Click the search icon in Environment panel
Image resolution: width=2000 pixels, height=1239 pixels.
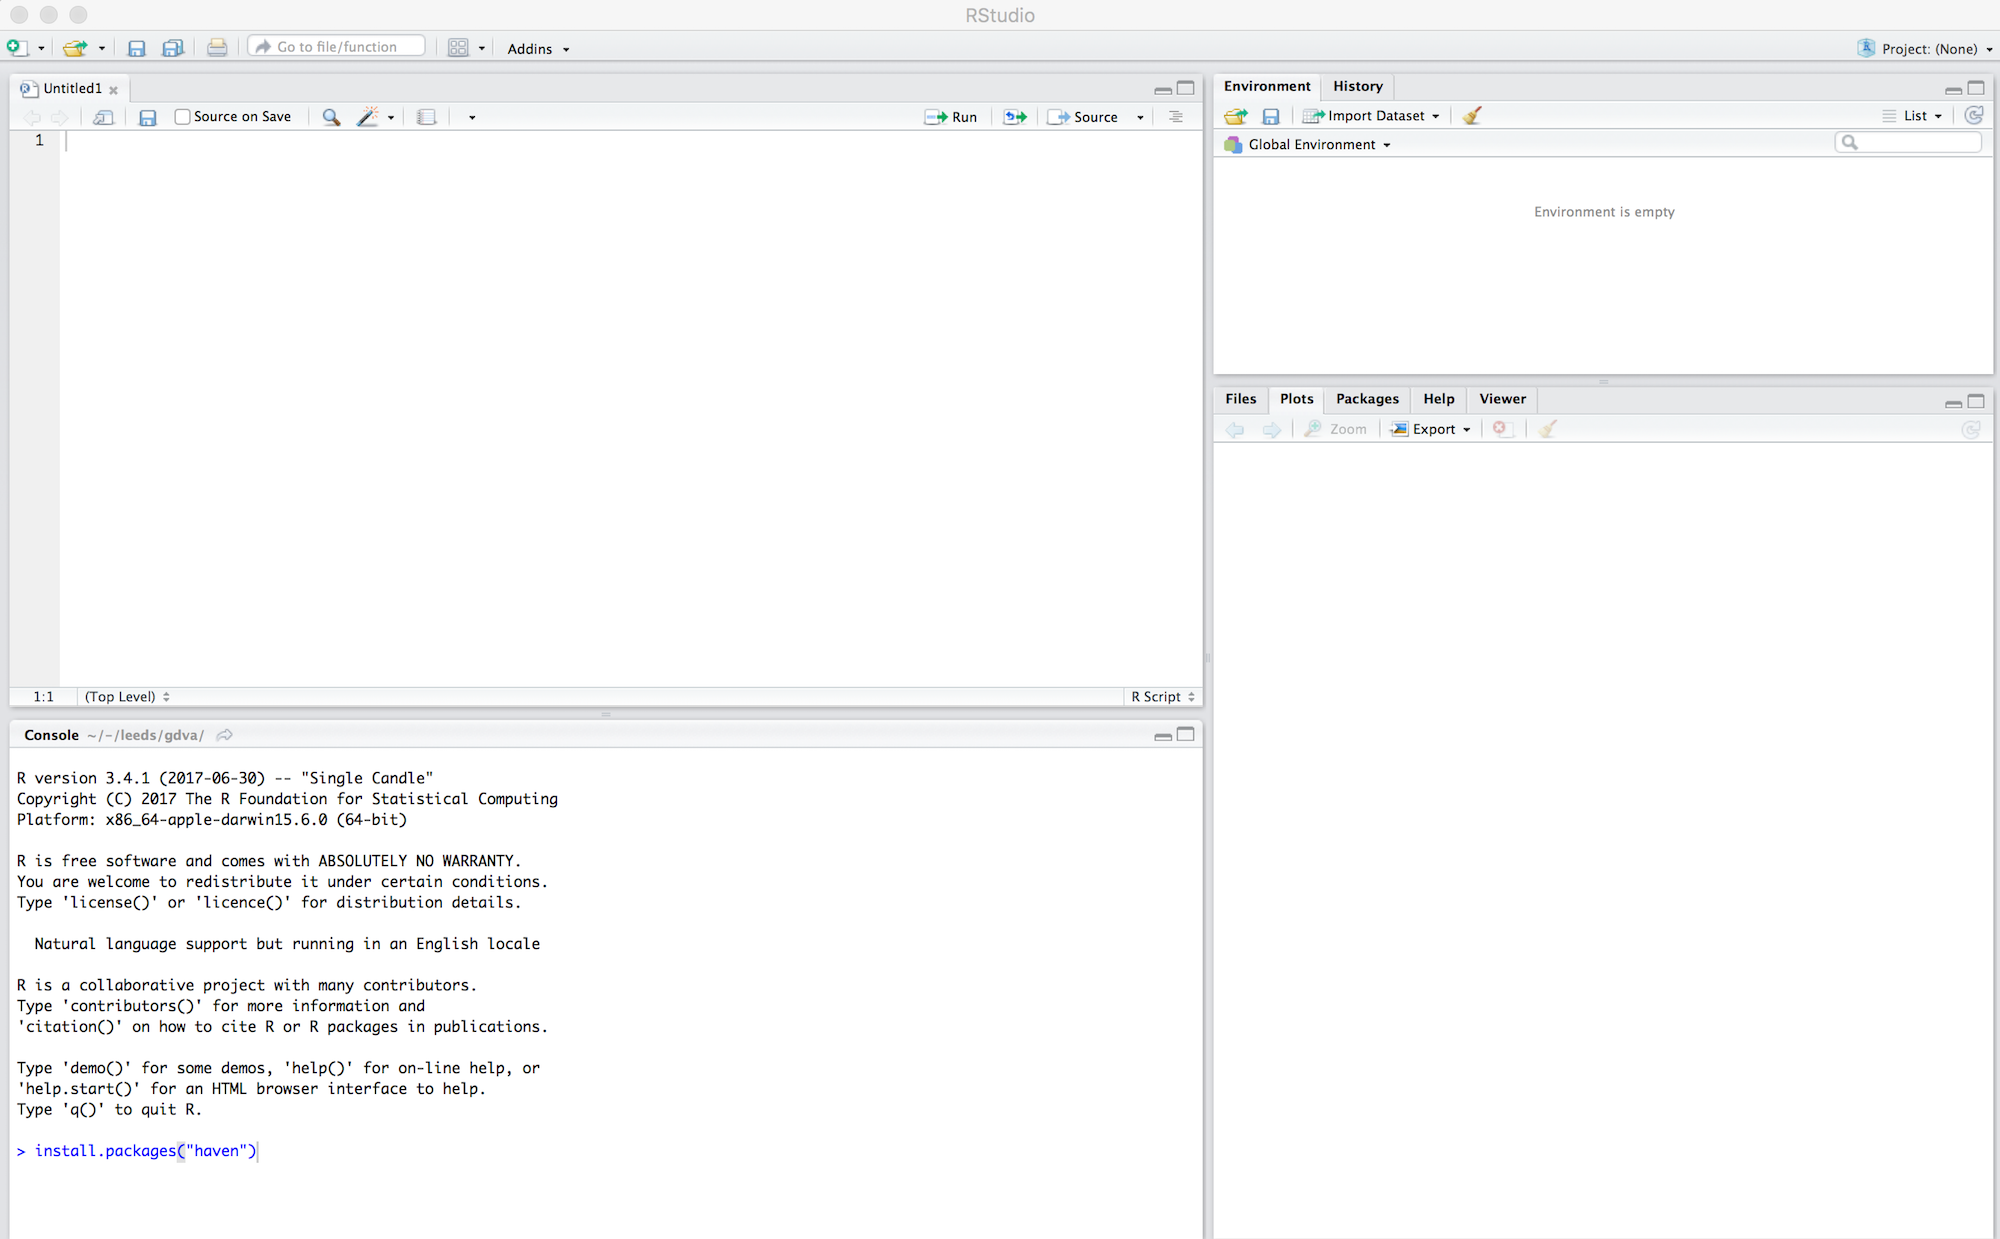pos(1849,143)
